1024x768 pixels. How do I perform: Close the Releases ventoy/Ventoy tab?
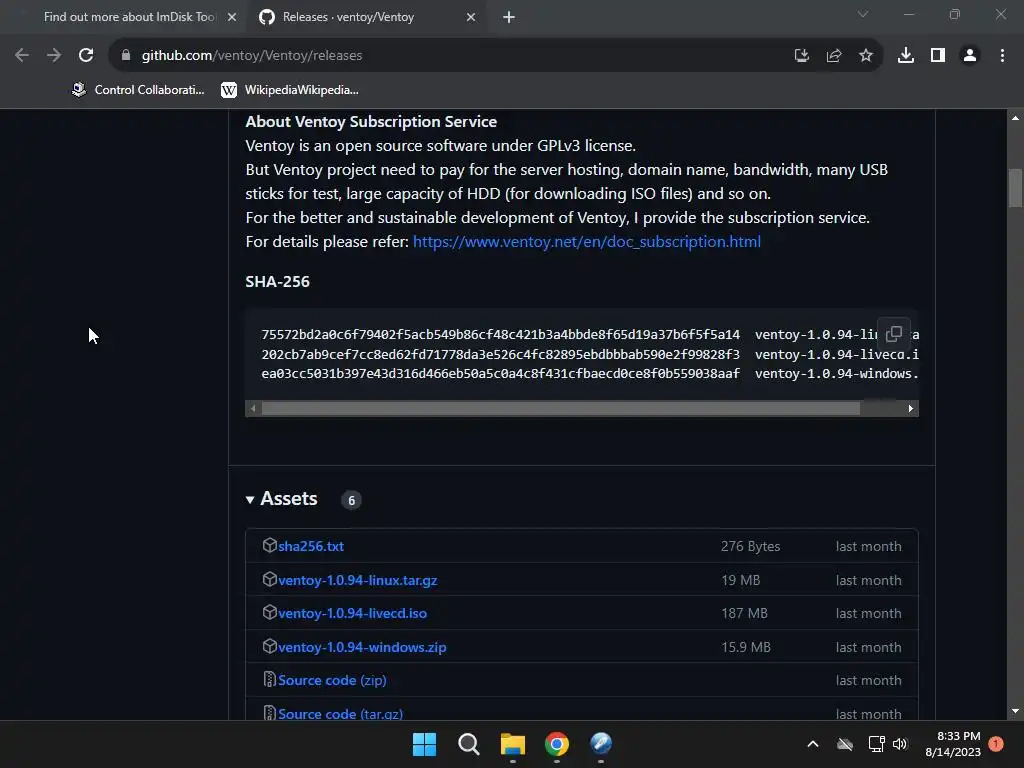coord(471,18)
